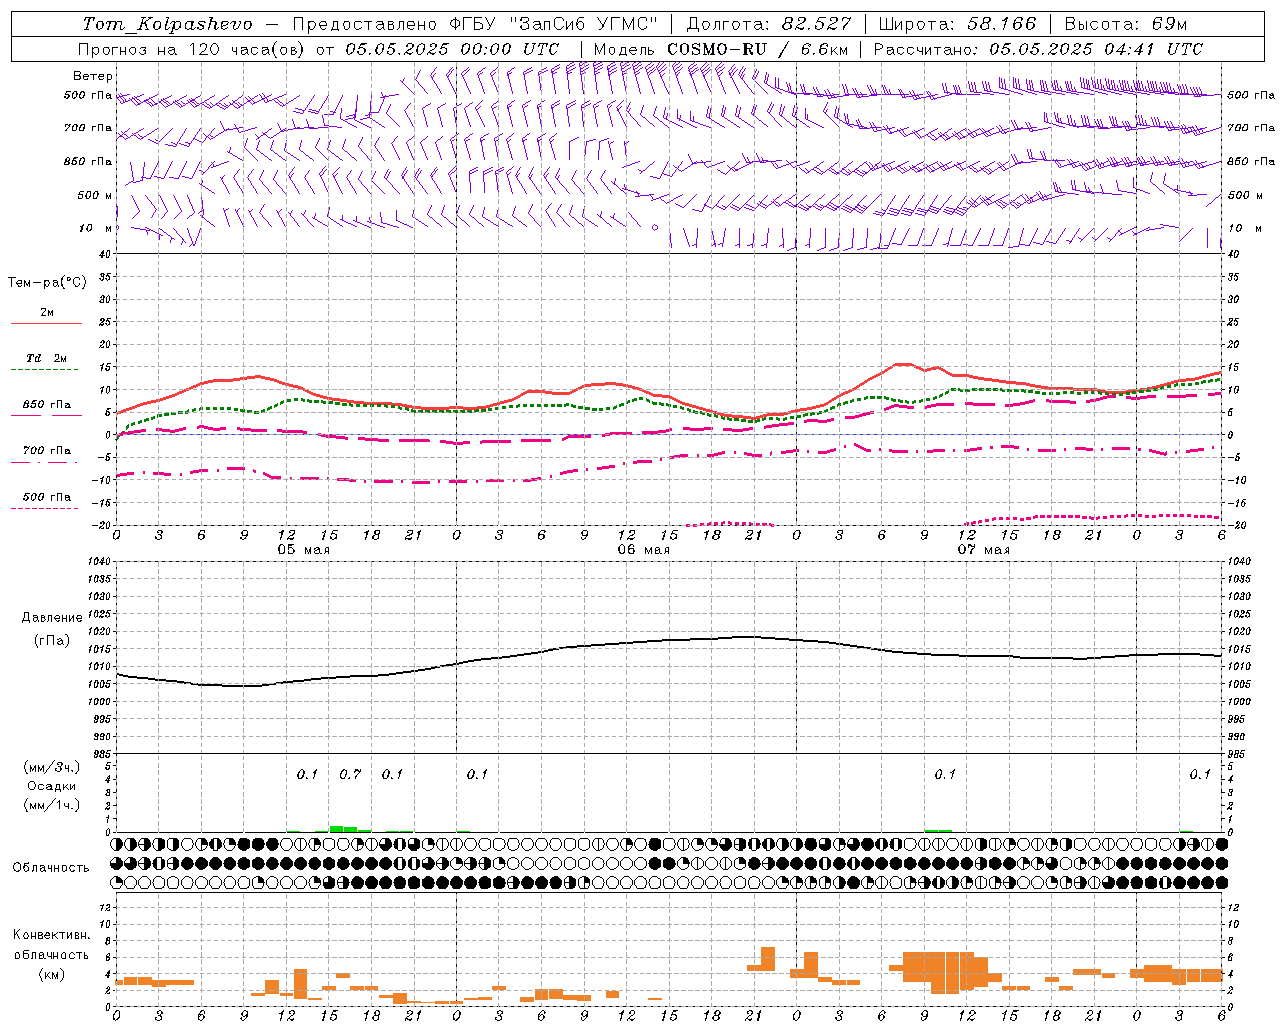The height and width of the screenshot is (1024, 1280).
Task: Click the 07 мая date label
Action: coord(983,549)
